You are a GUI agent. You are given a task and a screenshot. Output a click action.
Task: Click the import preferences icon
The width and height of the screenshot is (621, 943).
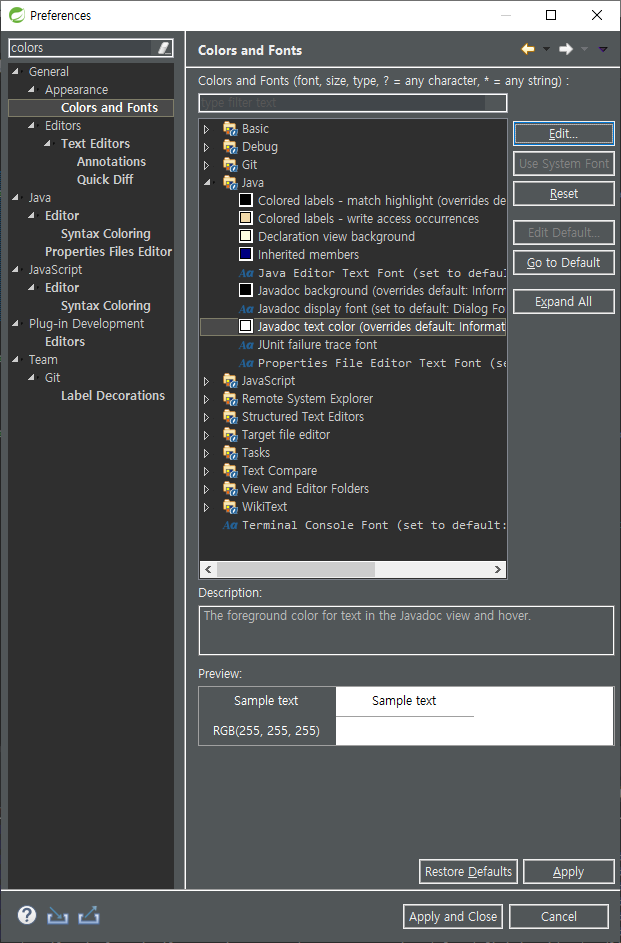click(58, 915)
